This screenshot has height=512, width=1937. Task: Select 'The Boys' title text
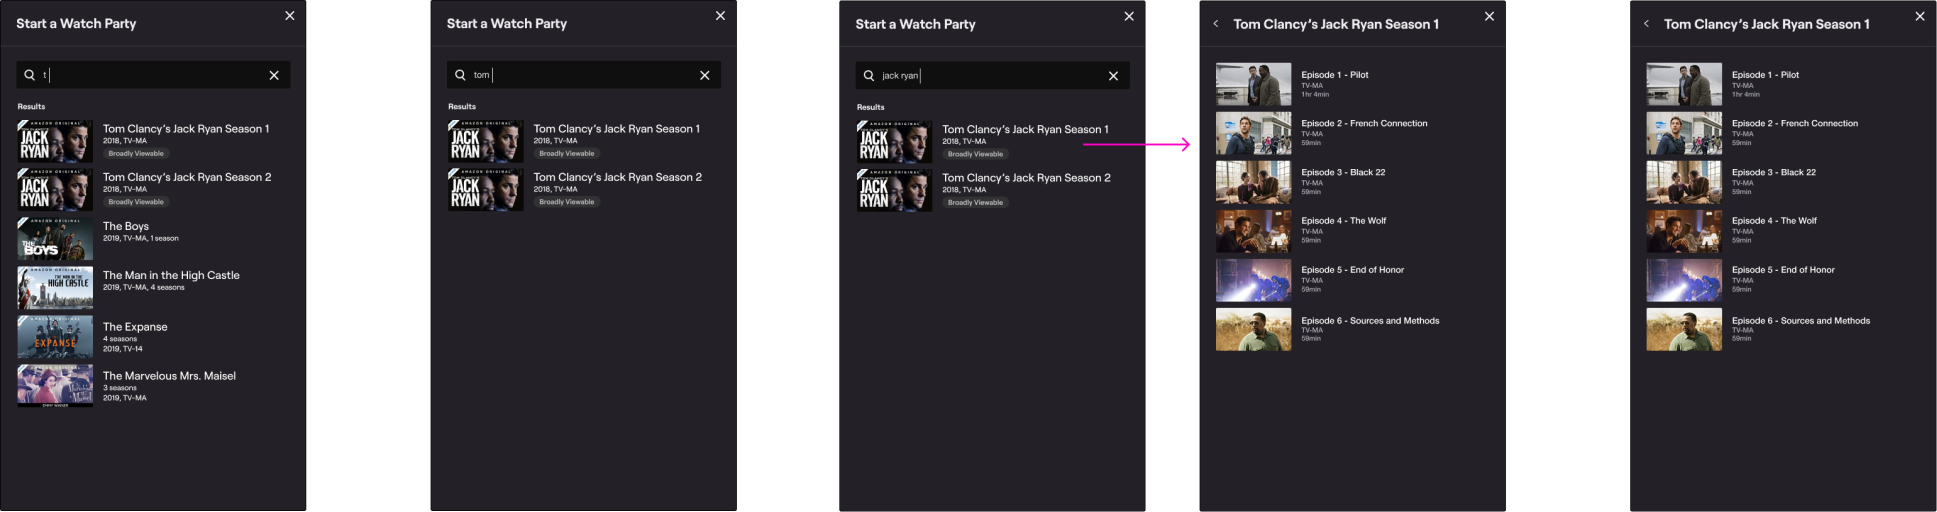(126, 227)
